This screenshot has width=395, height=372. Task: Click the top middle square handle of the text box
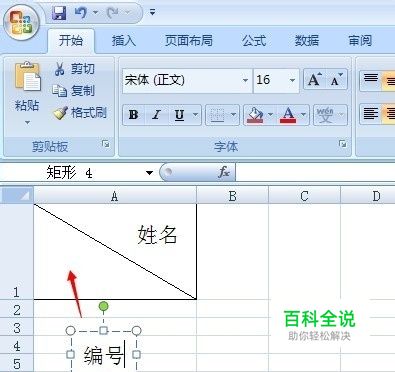click(104, 330)
